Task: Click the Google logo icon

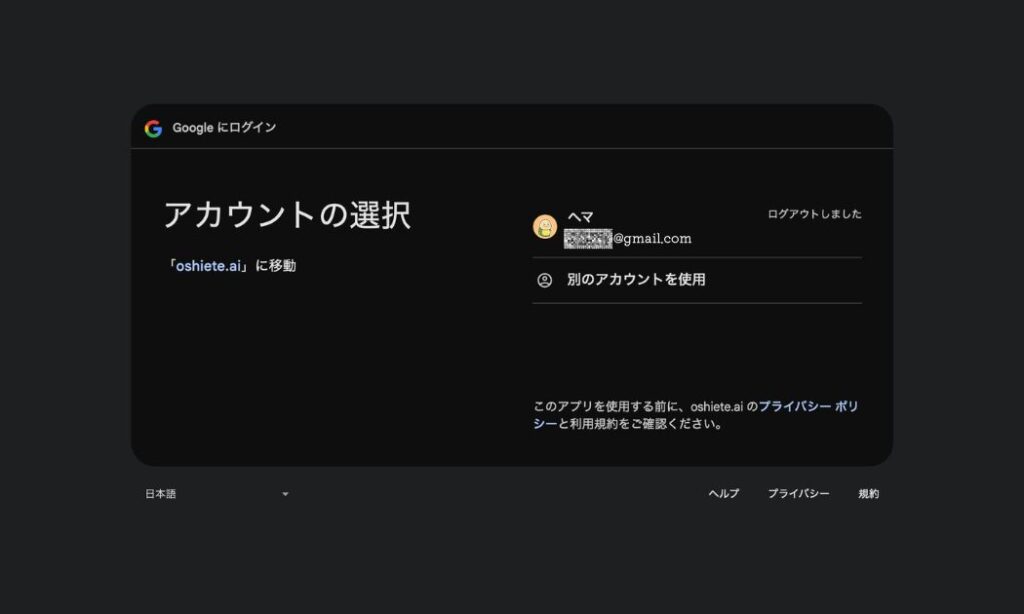Action: click(x=153, y=128)
